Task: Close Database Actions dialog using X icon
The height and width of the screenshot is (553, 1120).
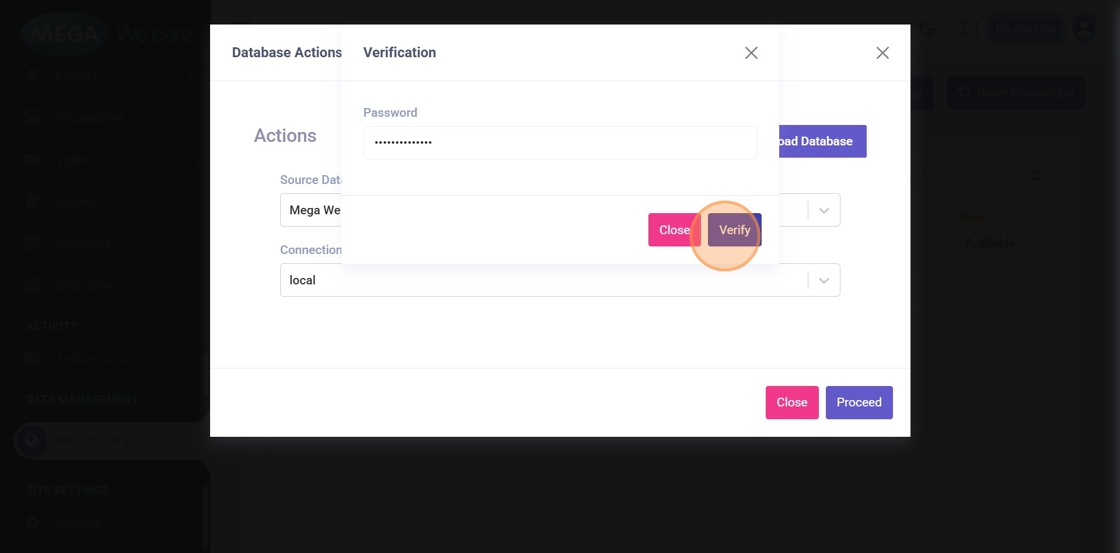Action: [x=882, y=53]
